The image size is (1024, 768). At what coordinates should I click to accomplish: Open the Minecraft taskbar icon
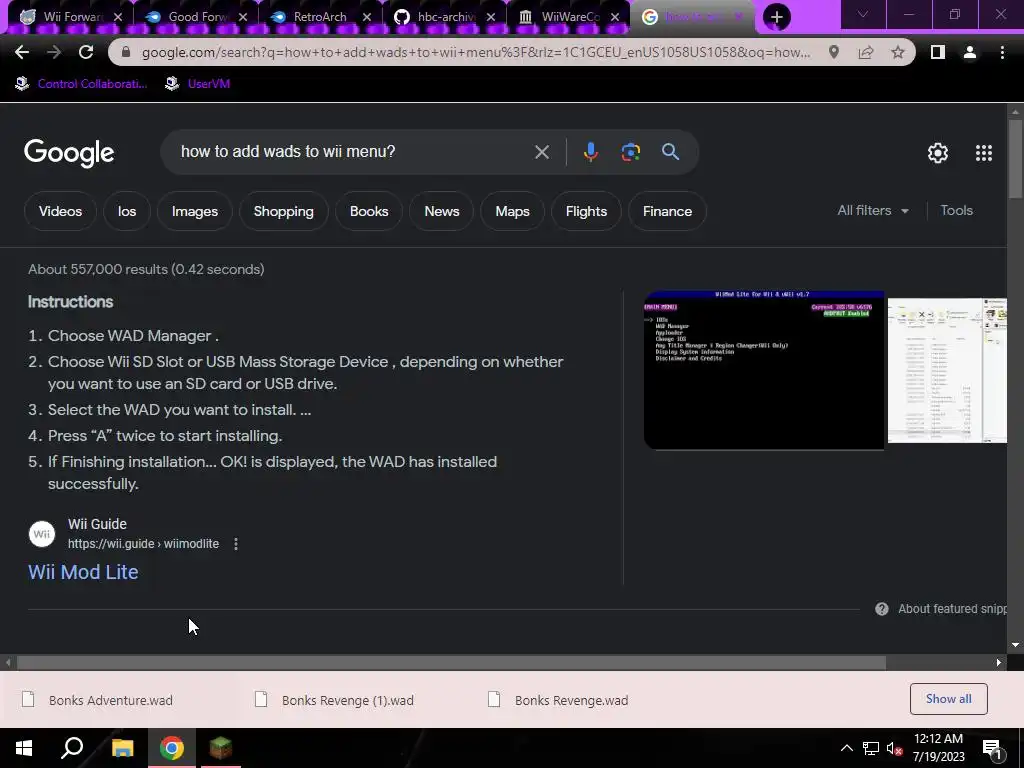click(221, 748)
